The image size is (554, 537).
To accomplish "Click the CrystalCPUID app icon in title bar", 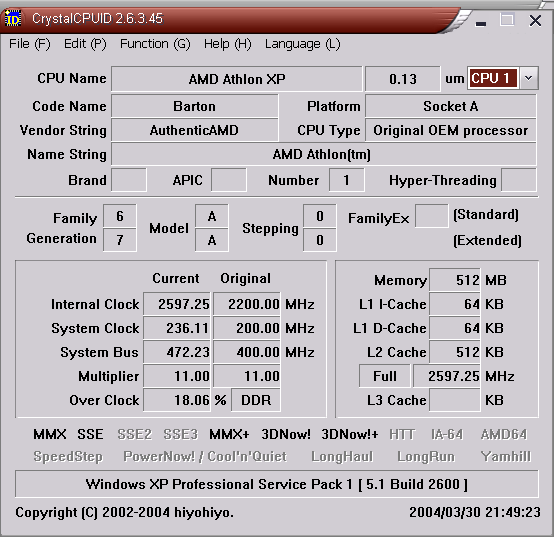I will tap(13, 18).
